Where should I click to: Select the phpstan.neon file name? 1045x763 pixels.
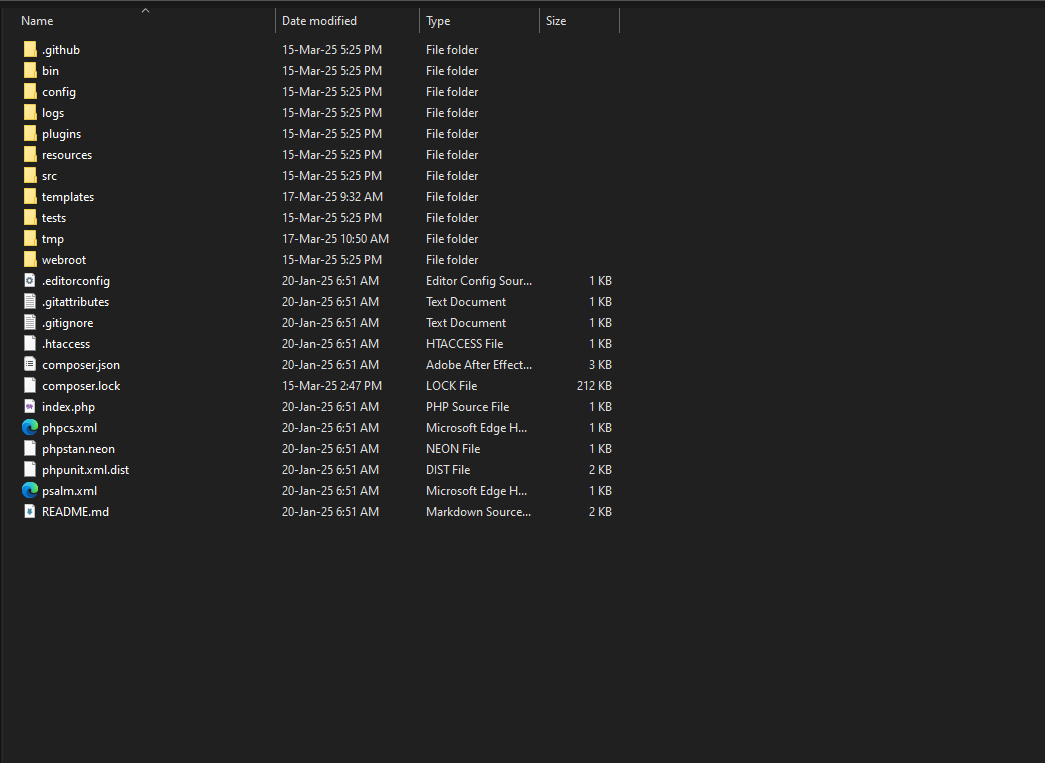click(78, 448)
